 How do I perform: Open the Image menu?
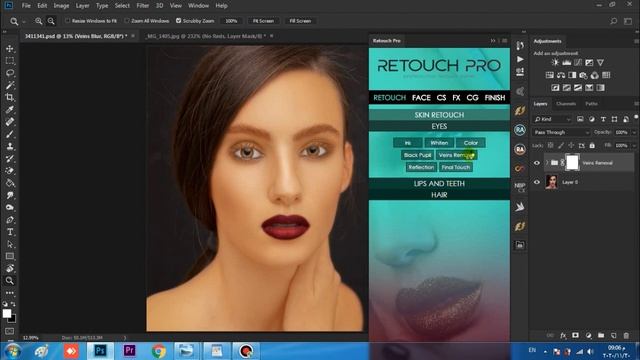tap(61, 6)
